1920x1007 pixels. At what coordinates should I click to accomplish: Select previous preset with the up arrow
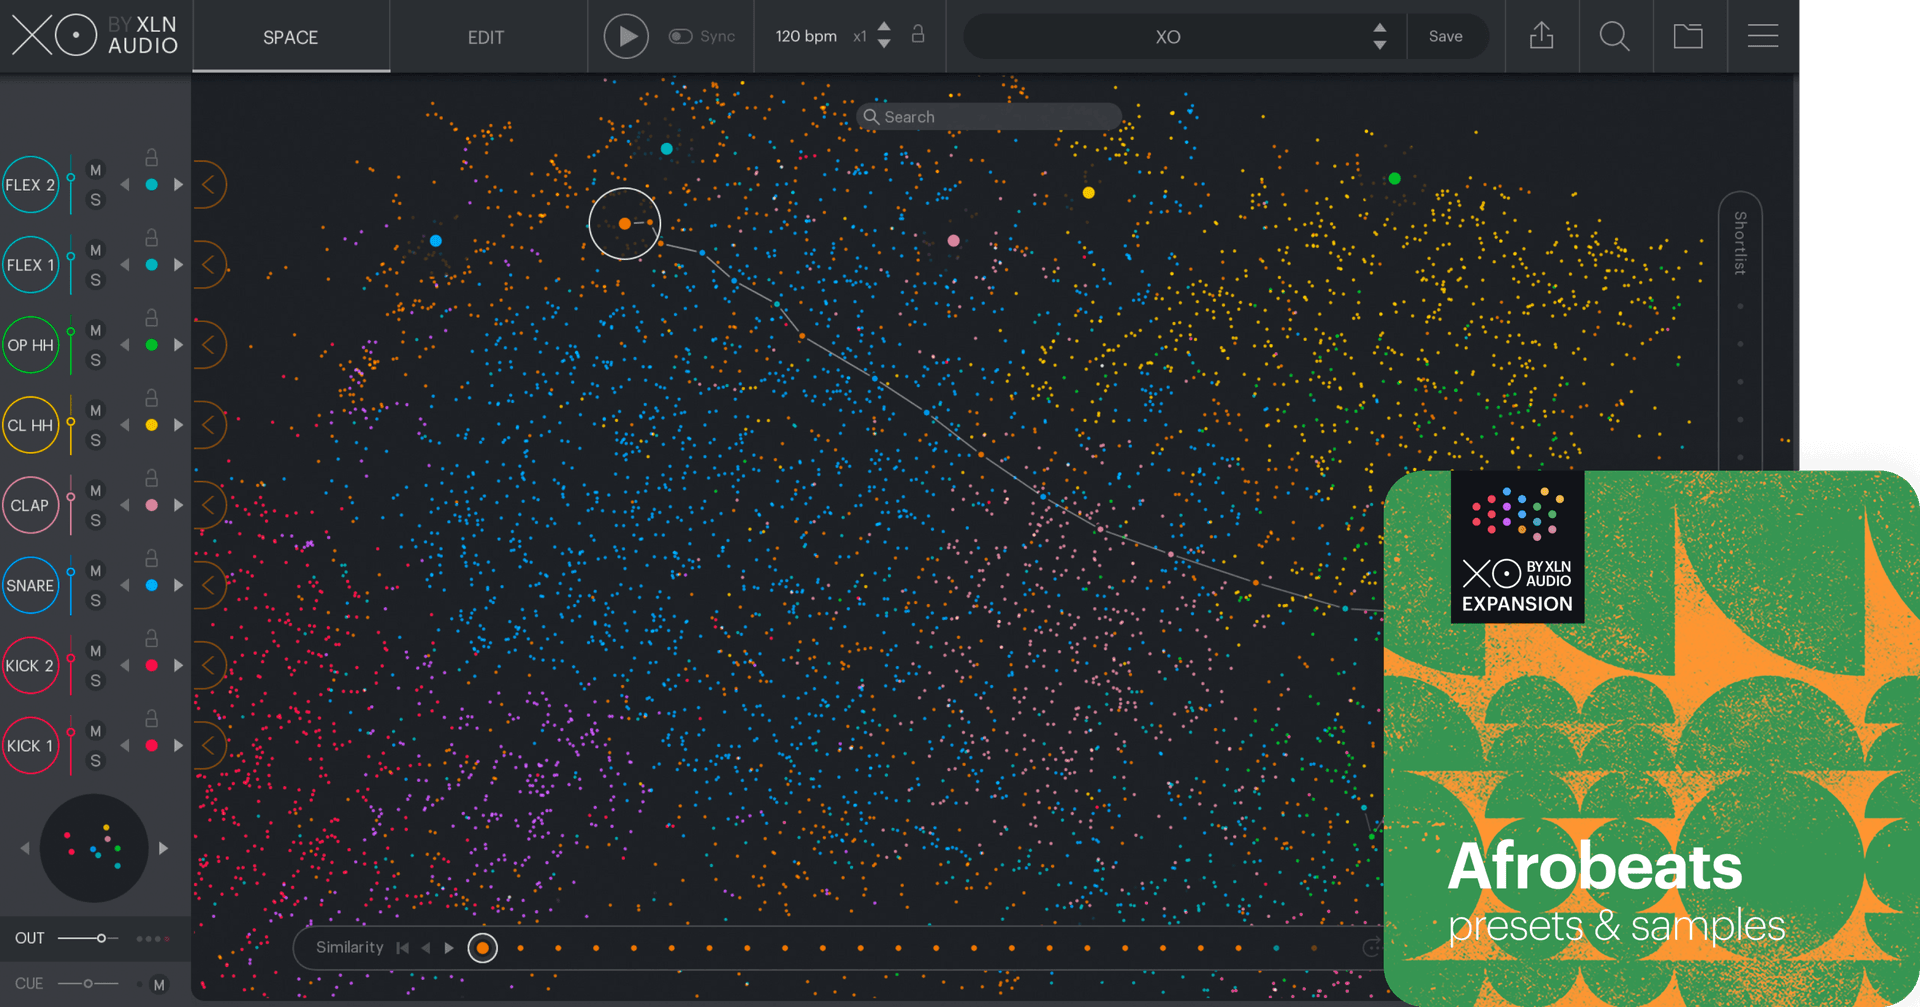click(x=1380, y=28)
